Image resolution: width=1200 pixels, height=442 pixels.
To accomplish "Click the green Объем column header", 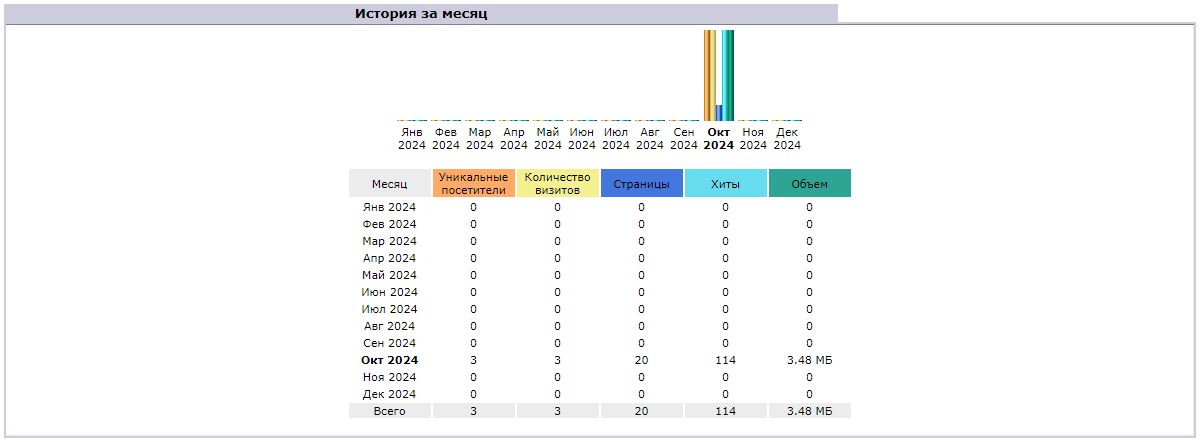I will 809,183.
